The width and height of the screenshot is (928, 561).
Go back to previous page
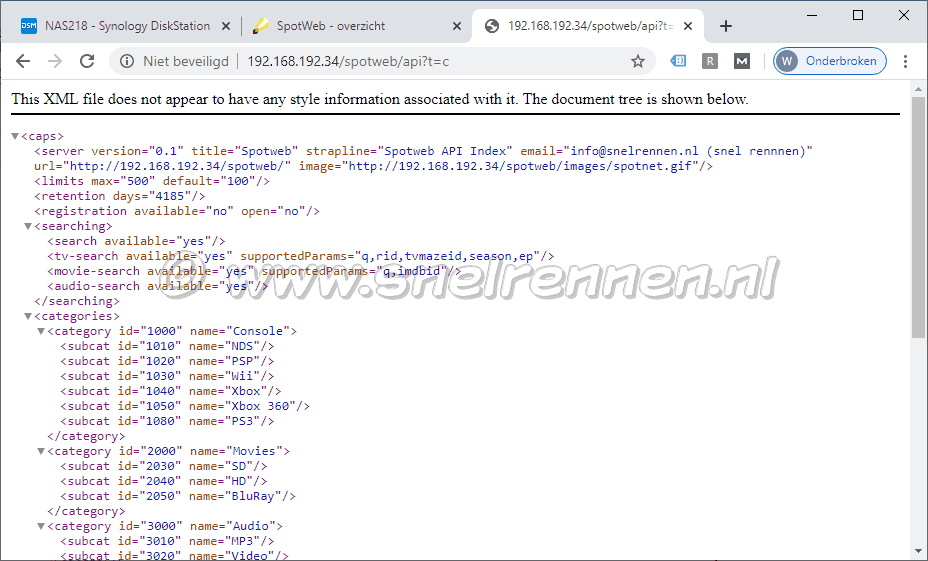23,61
